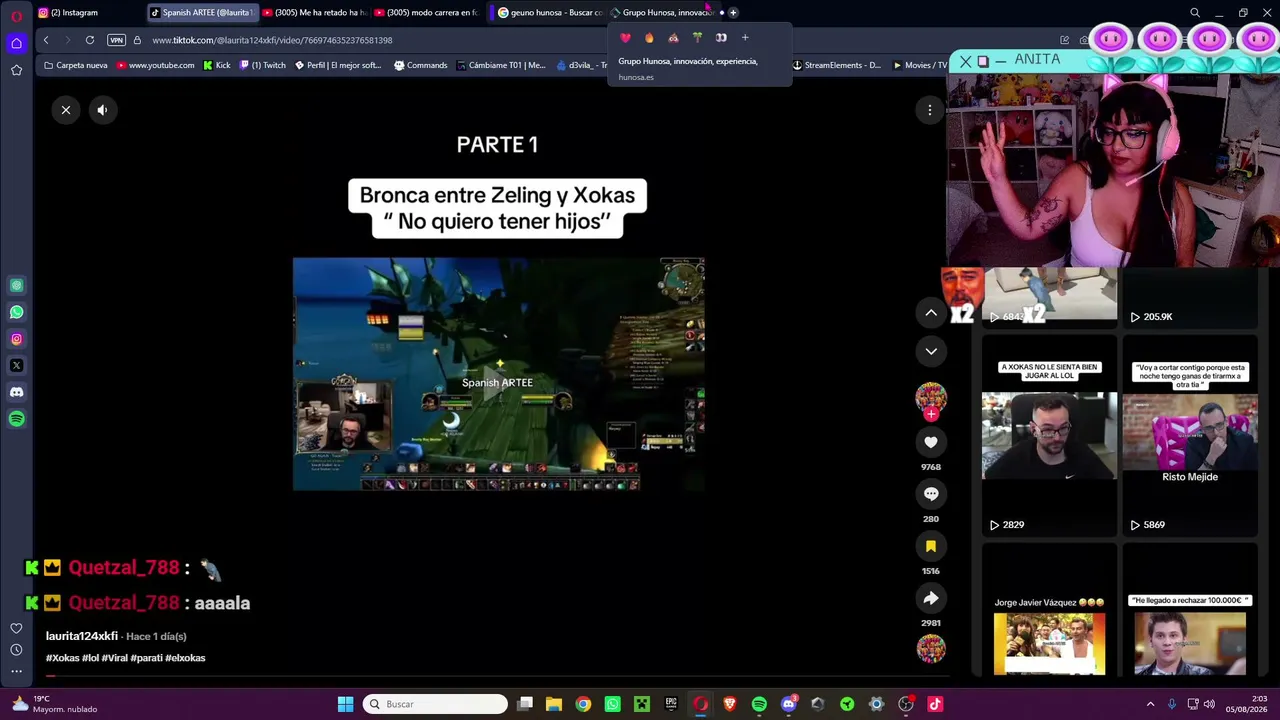The image size is (1280, 720).
Task: Open the video's three-dot options menu
Action: (930, 110)
